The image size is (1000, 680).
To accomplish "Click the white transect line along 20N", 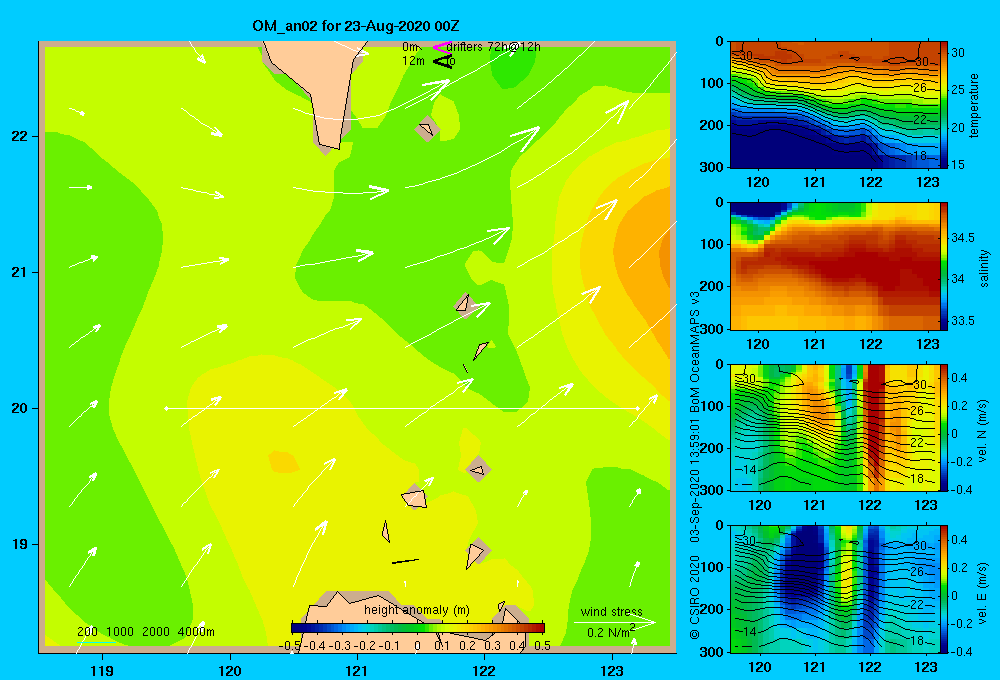I will coord(402,408).
